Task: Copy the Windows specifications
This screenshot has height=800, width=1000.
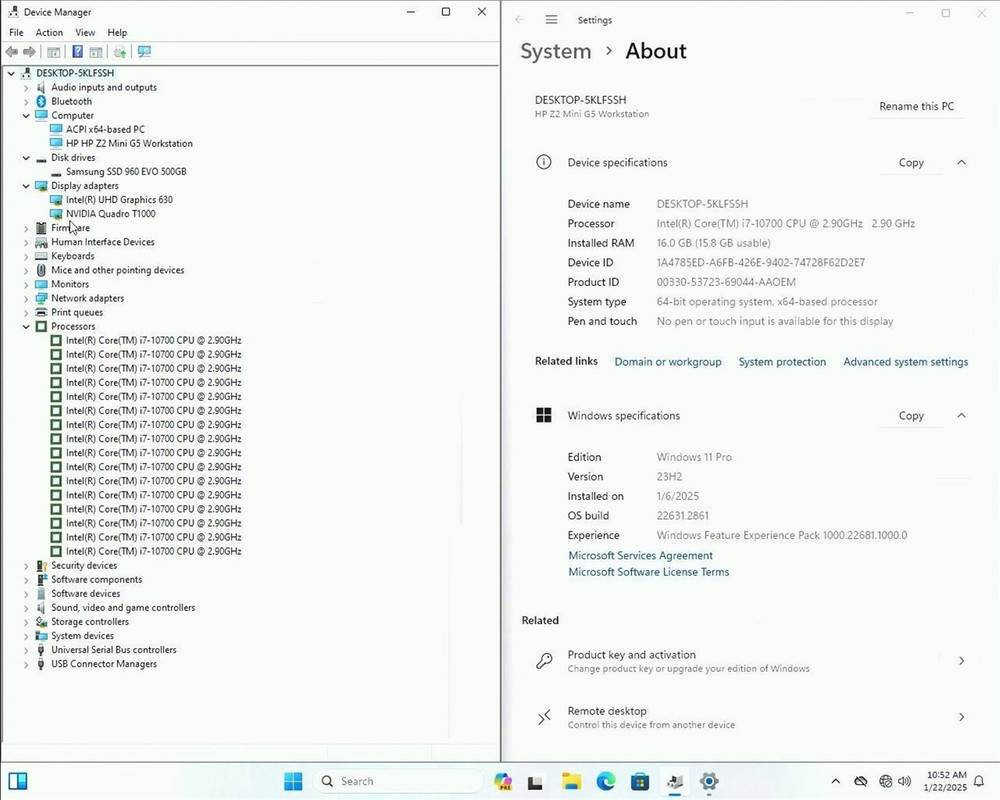Action: (911, 415)
